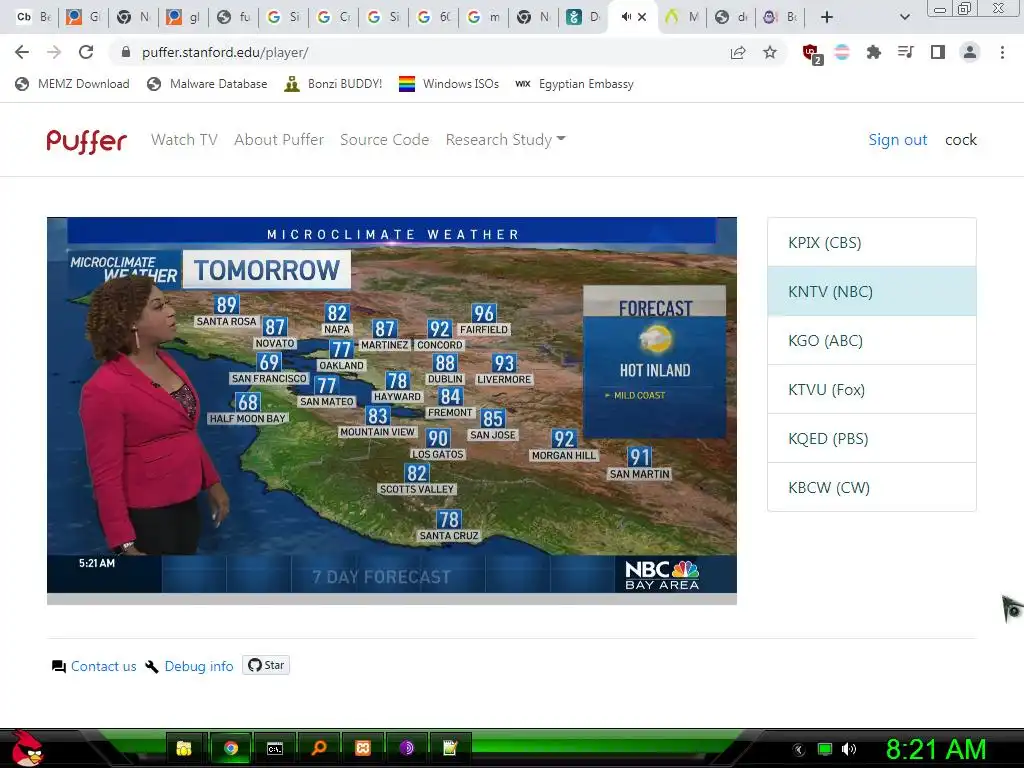This screenshot has height=768, width=1024.
Task: Toggle the browser side panel
Action: click(x=938, y=52)
